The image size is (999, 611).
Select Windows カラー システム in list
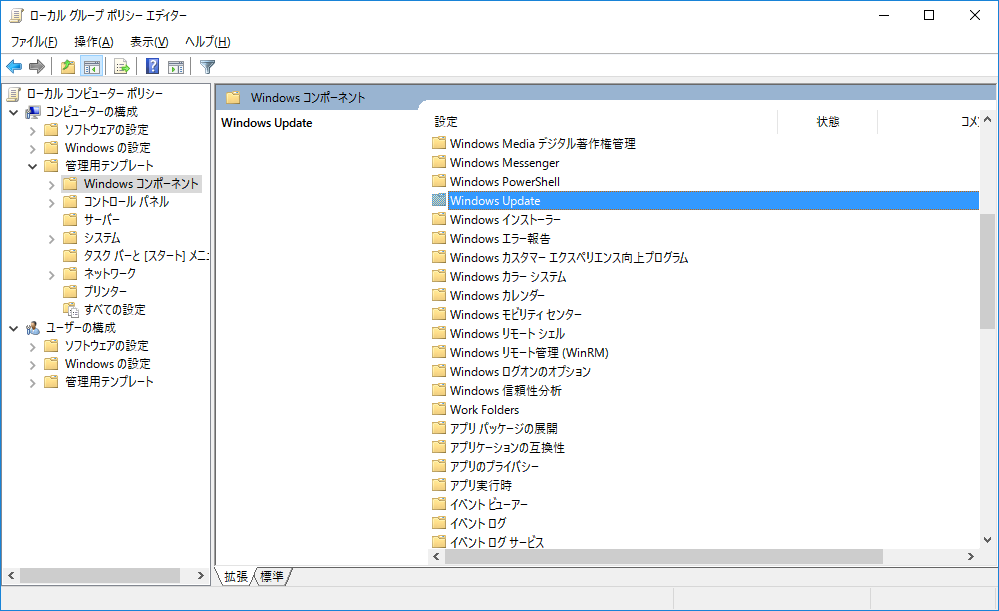coord(508,277)
